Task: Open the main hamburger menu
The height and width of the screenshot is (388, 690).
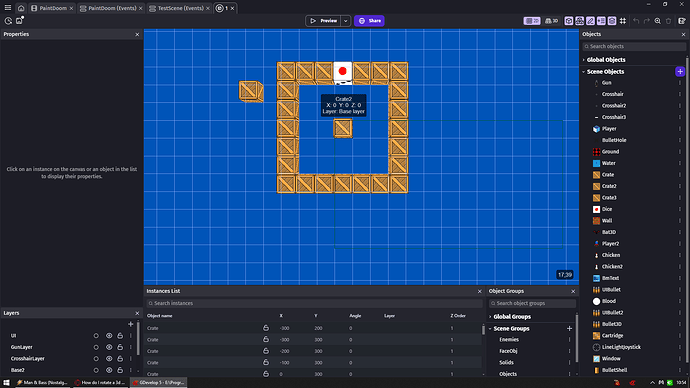Action: [7, 7]
